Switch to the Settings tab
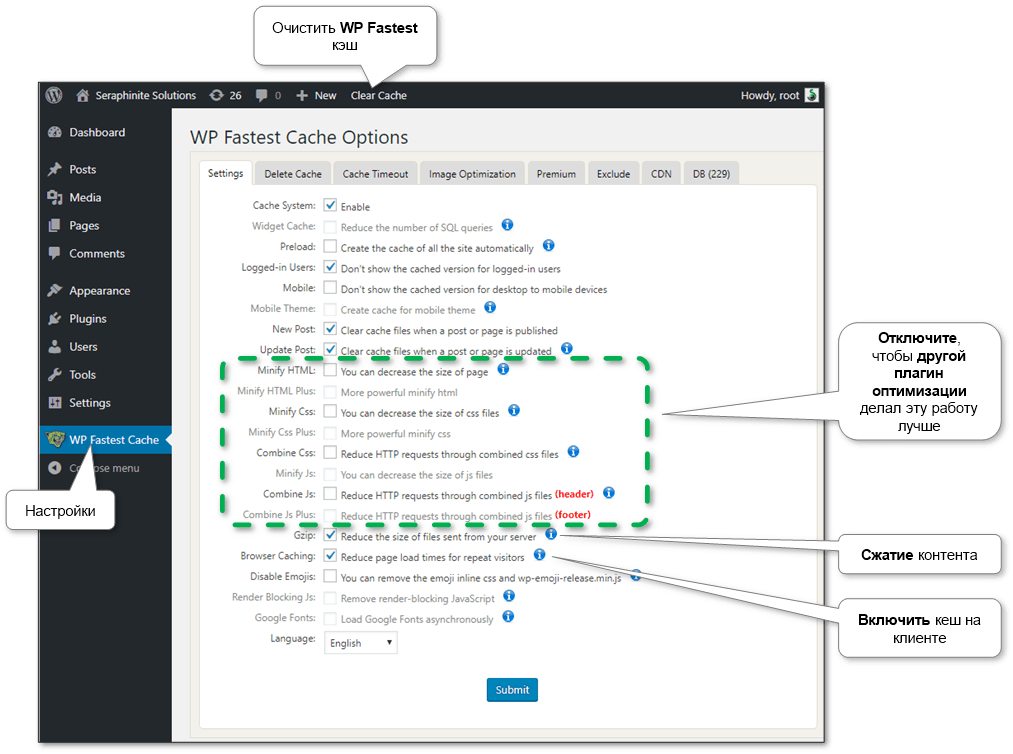 pos(225,173)
